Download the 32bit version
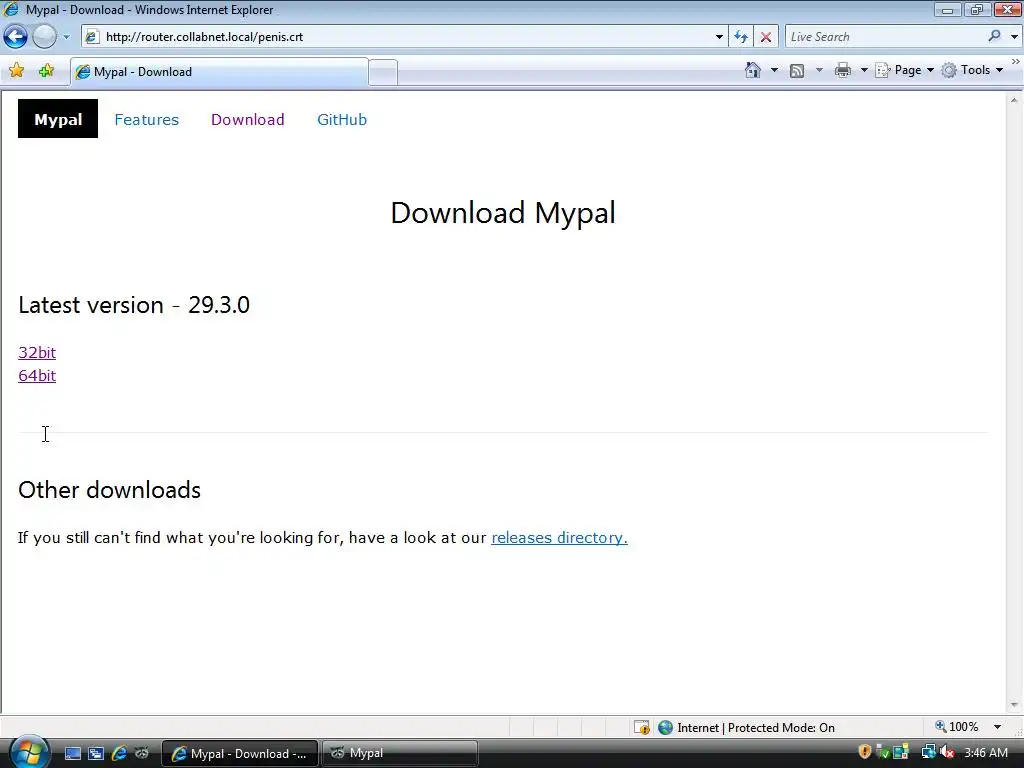 click(37, 353)
